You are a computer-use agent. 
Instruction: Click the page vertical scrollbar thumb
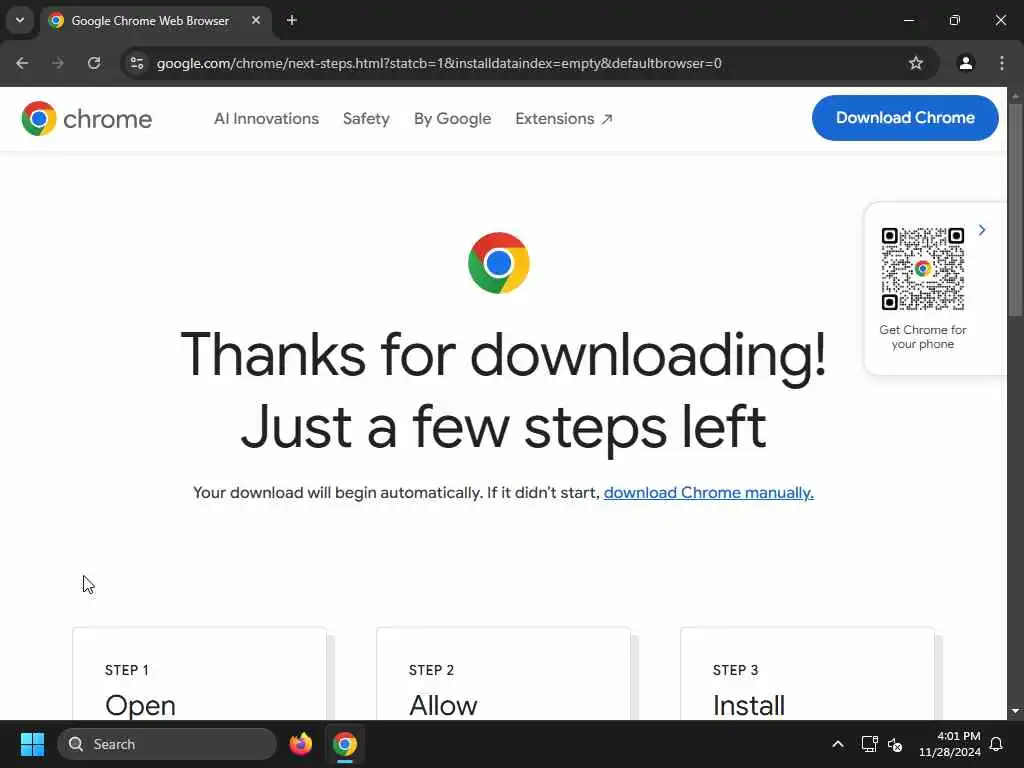coord(1015,209)
